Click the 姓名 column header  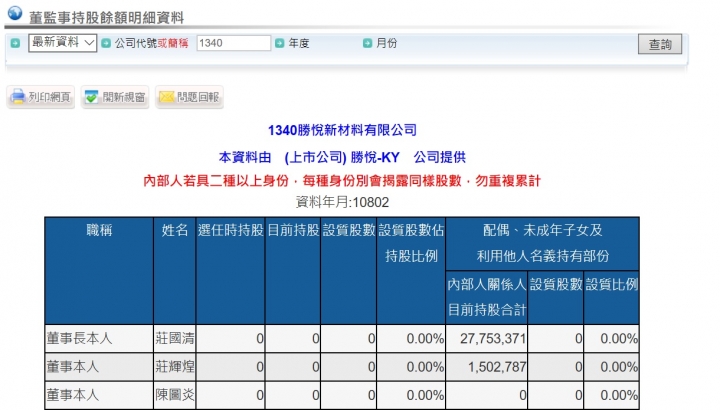point(174,271)
